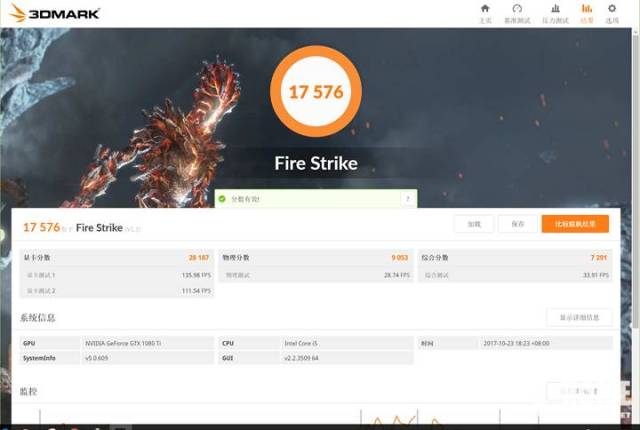
Task: Click the CPU label in system info
Action: (228, 343)
